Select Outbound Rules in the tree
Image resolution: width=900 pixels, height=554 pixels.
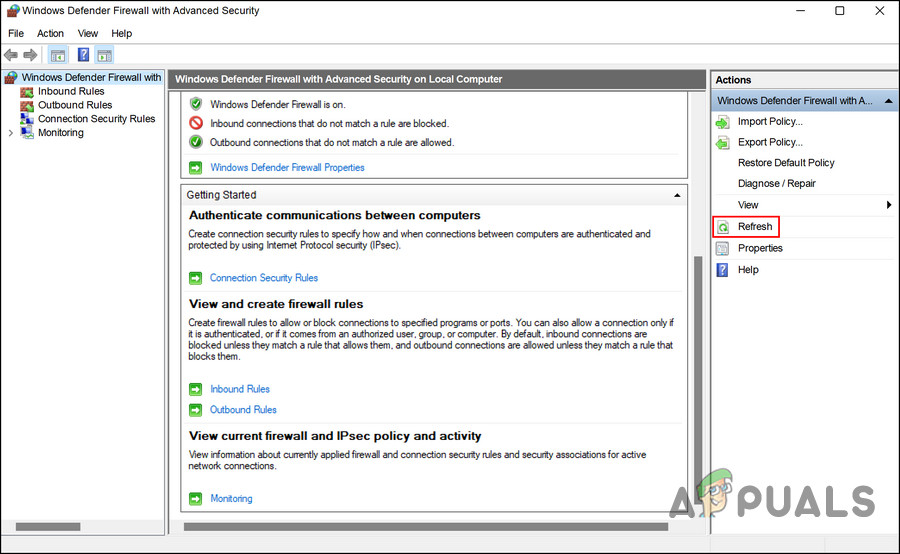(75, 106)
